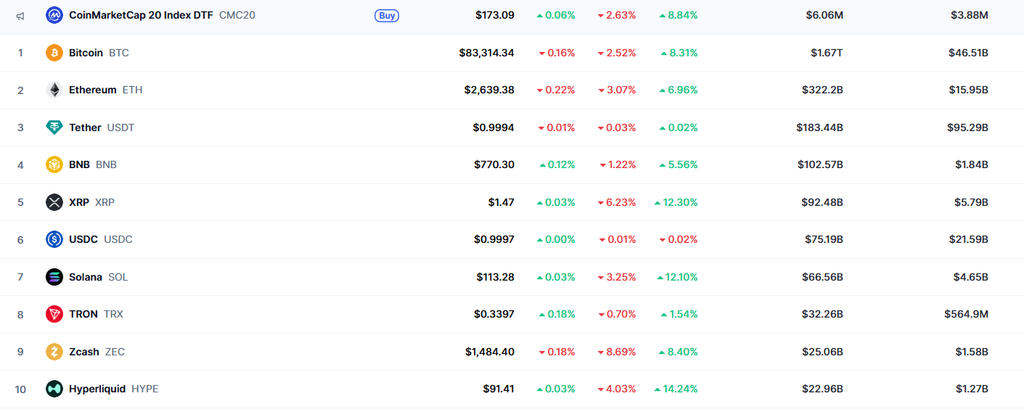Click the Zcash logo icon
Screen dimensions: 1024x411
(x=54, y=352)
